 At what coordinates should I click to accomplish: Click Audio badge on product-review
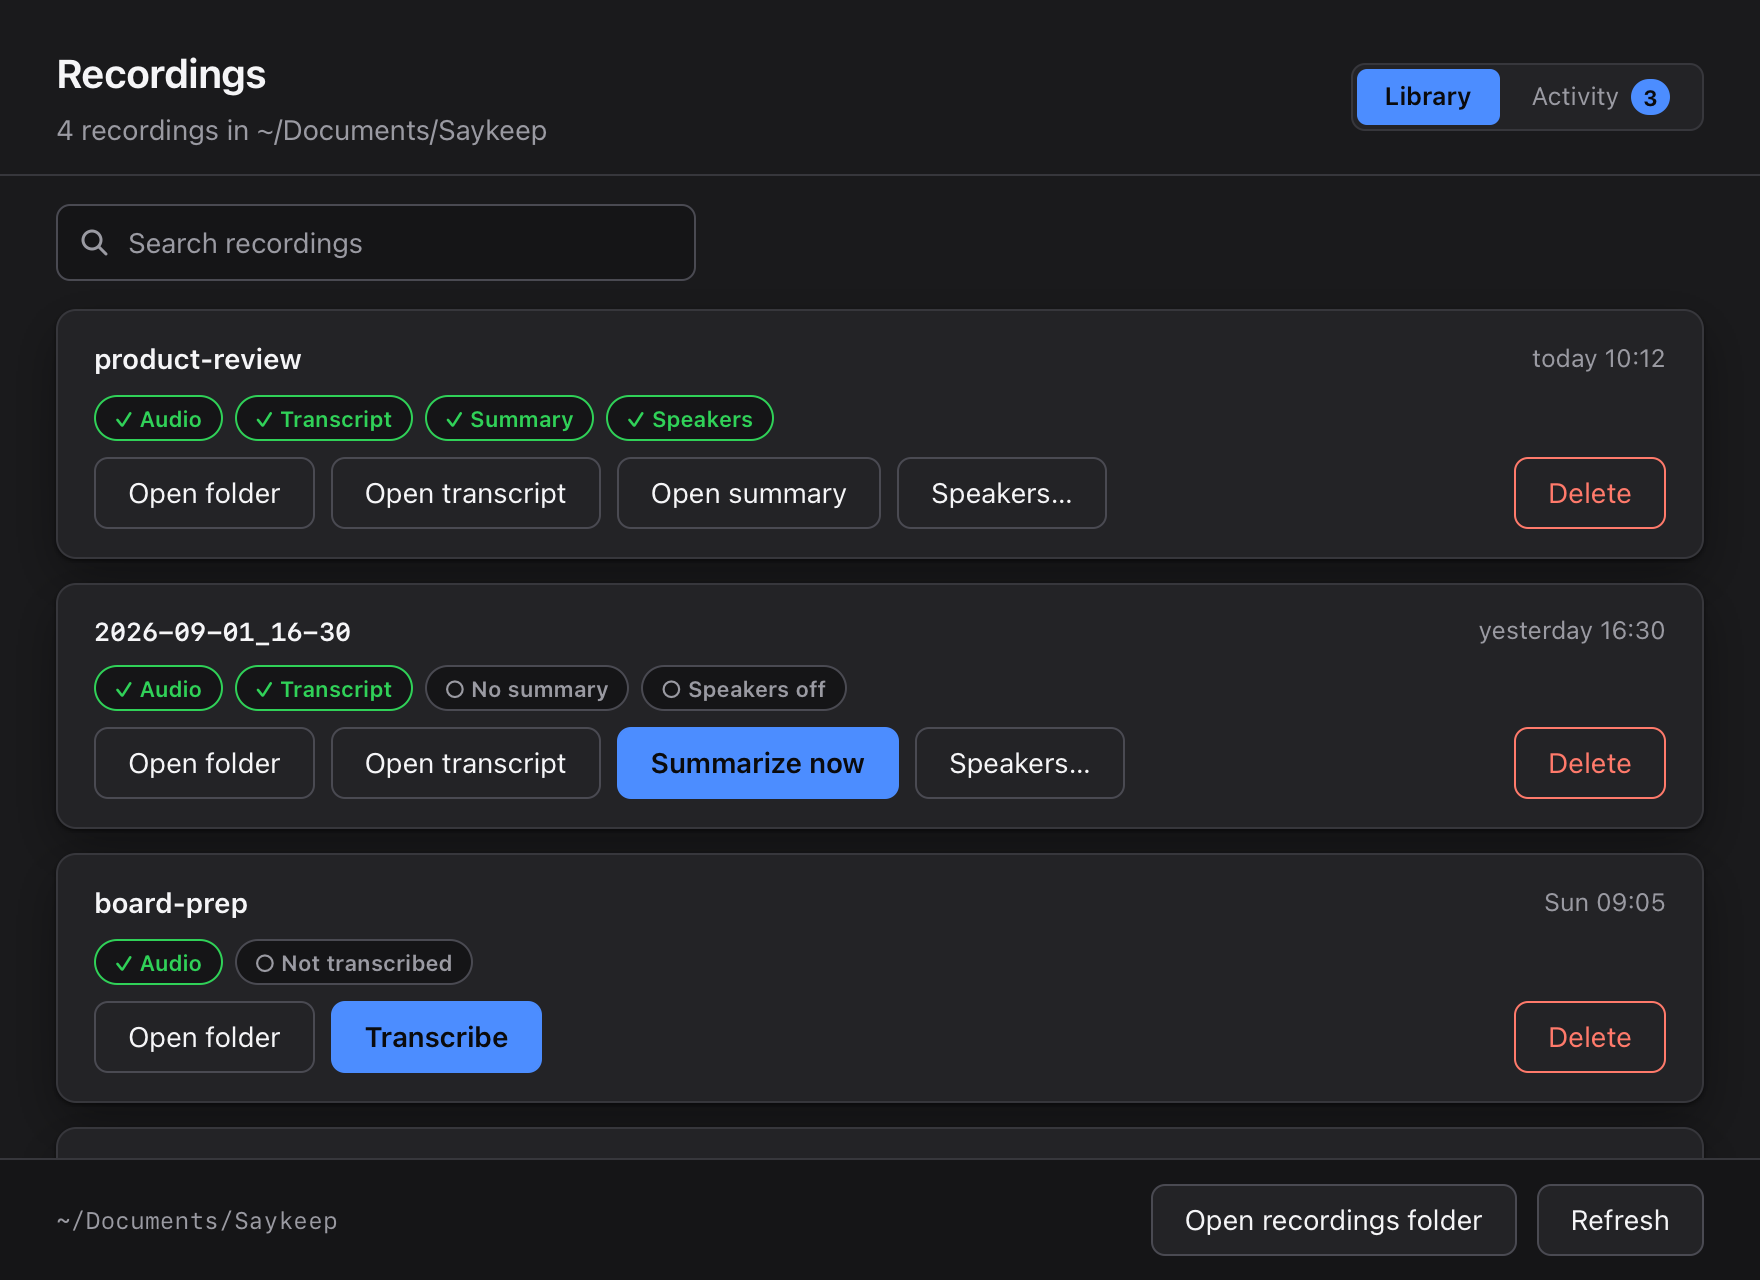coord(158,418)
